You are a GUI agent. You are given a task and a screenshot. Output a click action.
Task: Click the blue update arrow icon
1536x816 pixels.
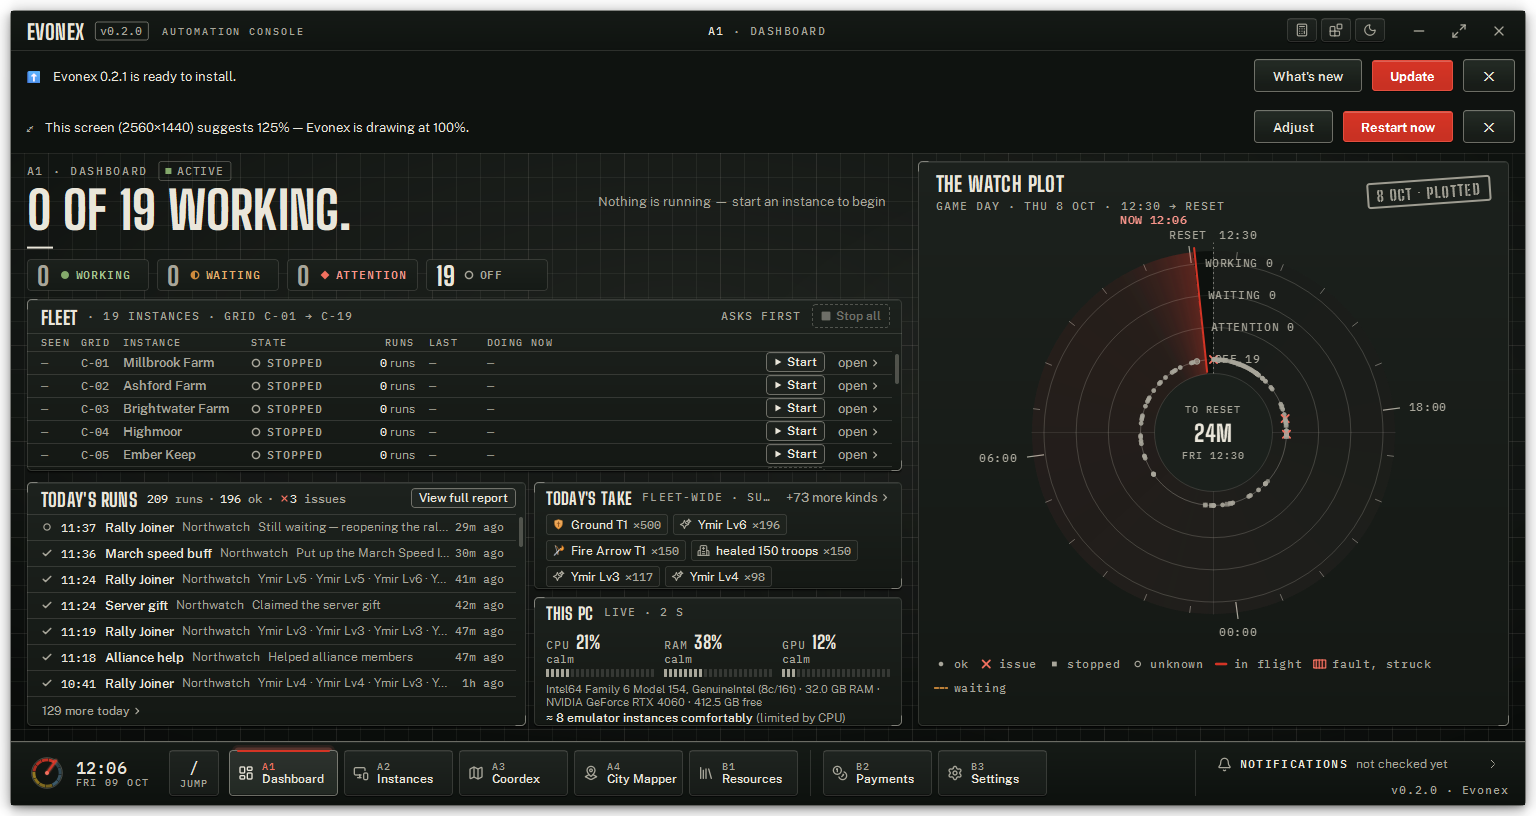tap(33, 77)
